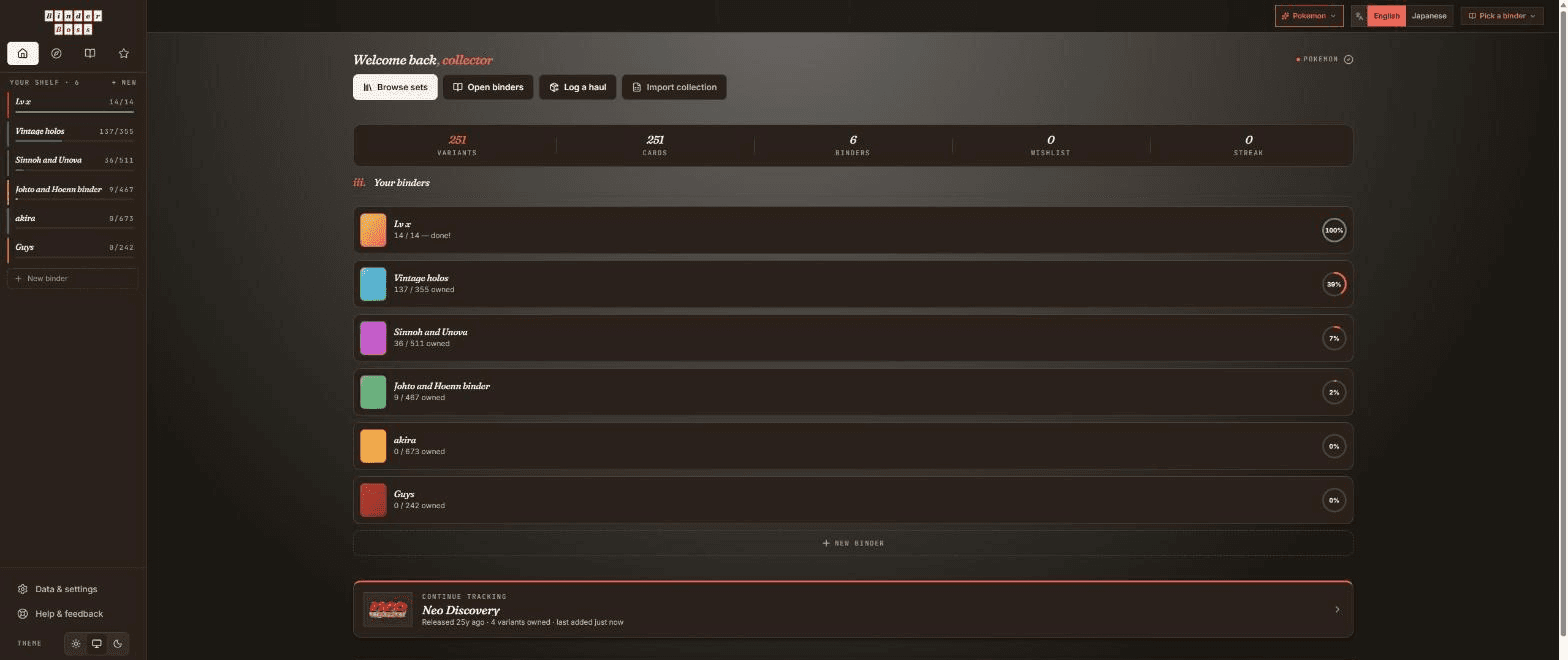Click chevron arrow on Neo Discovery card

point(1338,609)
